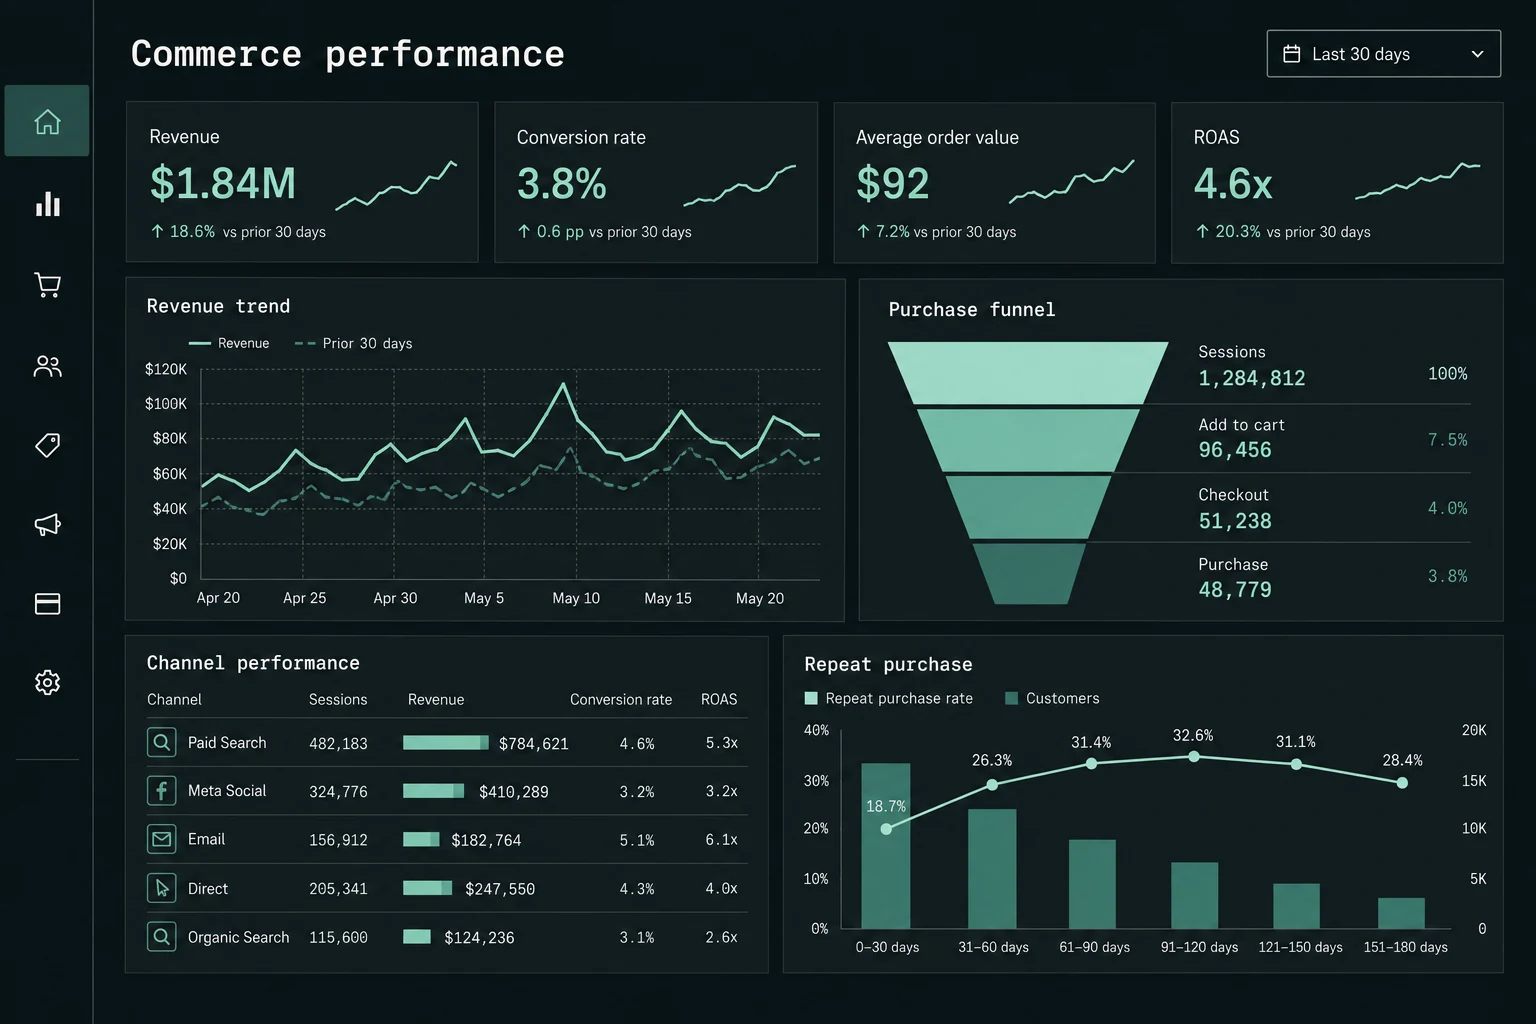Open the Home dashboard sidebar icon
Viewport: 1536px width, 1024px height.
point(47,121)
